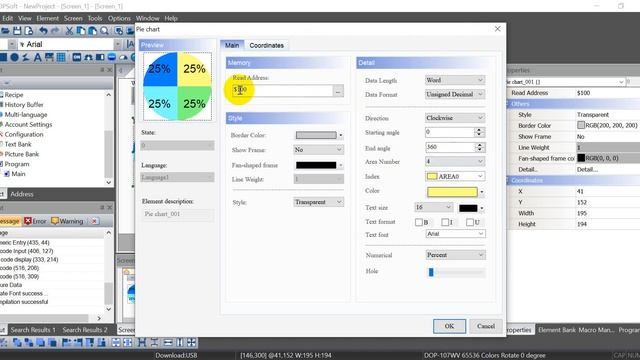Click the magnifier Find icon in the toolbar
This screenshot has height=360, width=640.
[x=104, y=31]
